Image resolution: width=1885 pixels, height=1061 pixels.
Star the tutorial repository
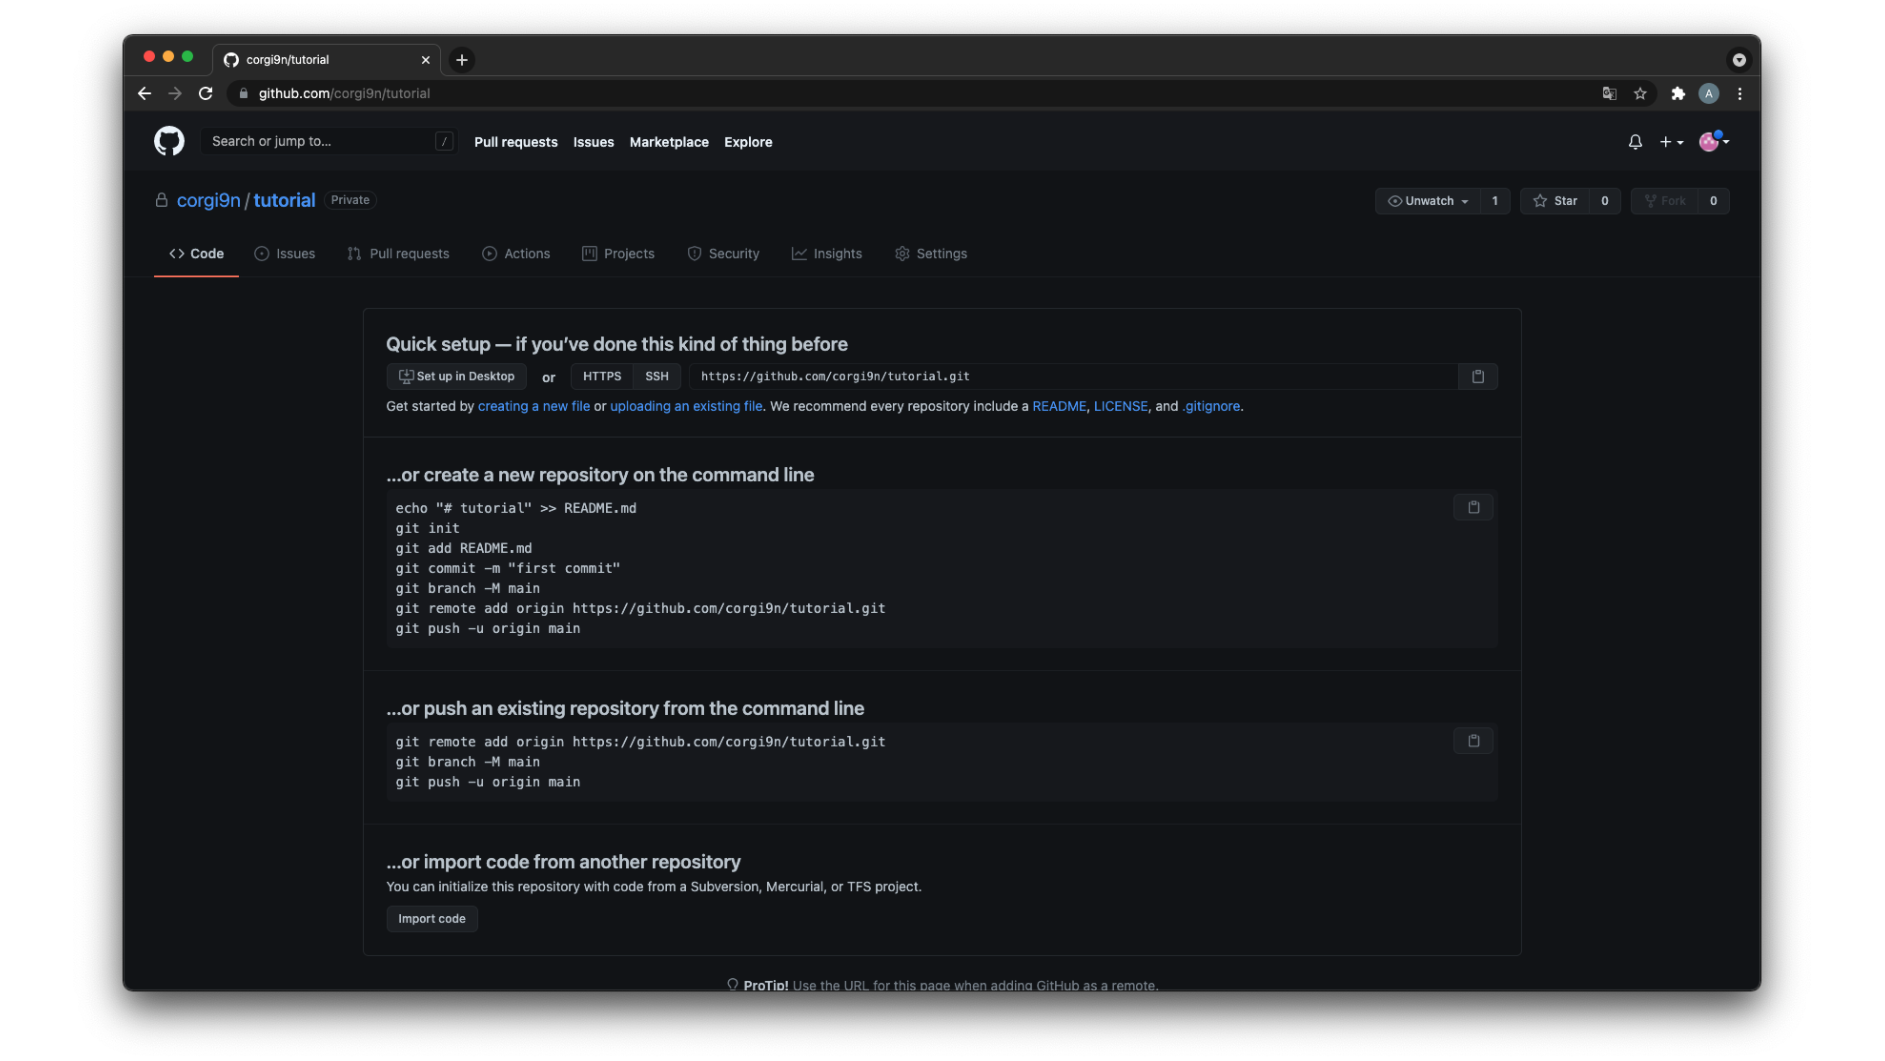click(x=1555, y=201)
